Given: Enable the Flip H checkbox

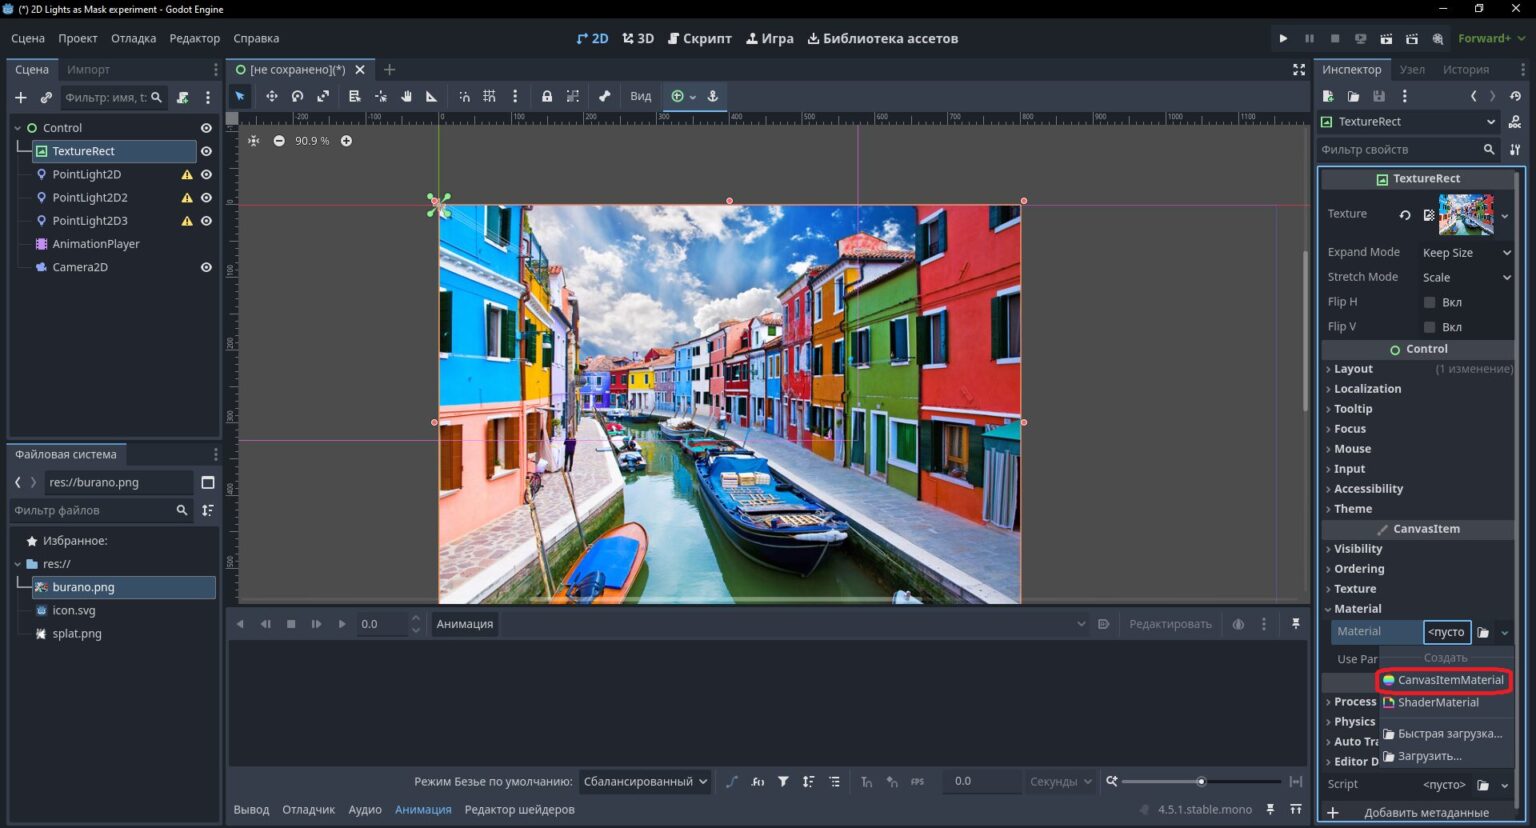Looking at the screenshot, I should click(1429, 302).
